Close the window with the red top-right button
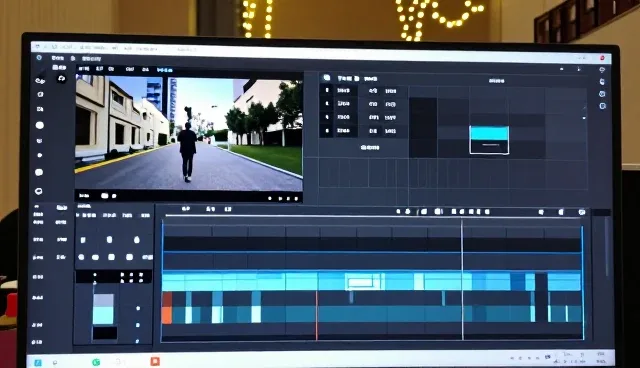 pyautogui.click(x=602, y=58)
